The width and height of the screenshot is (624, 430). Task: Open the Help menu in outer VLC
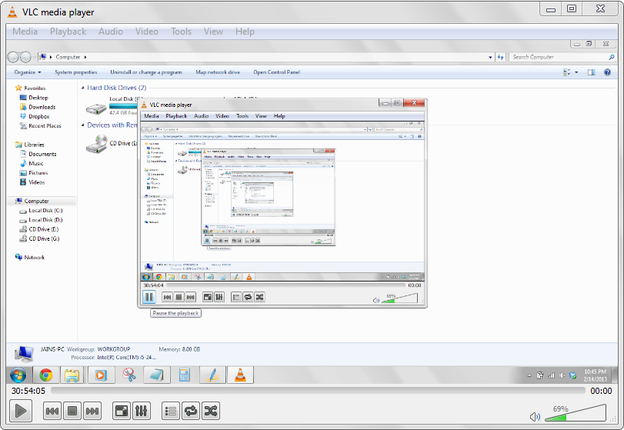(x=244, y=31)
